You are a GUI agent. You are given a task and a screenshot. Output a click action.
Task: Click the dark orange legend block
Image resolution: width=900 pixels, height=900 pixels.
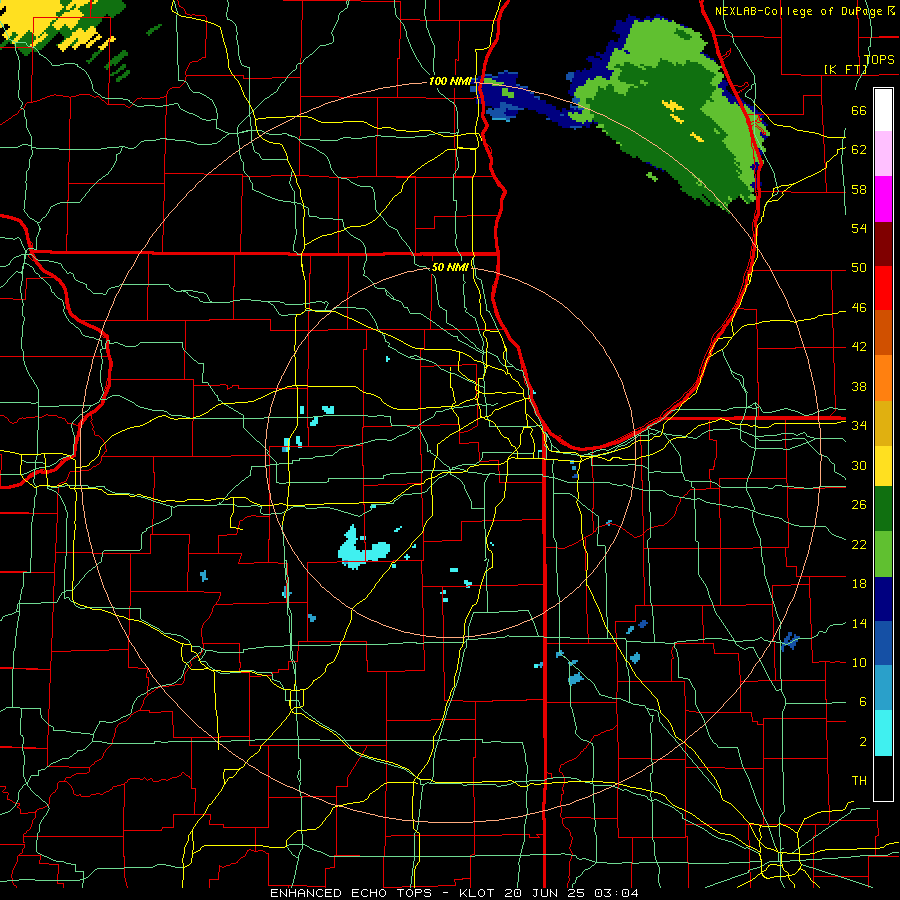point(883,333)
